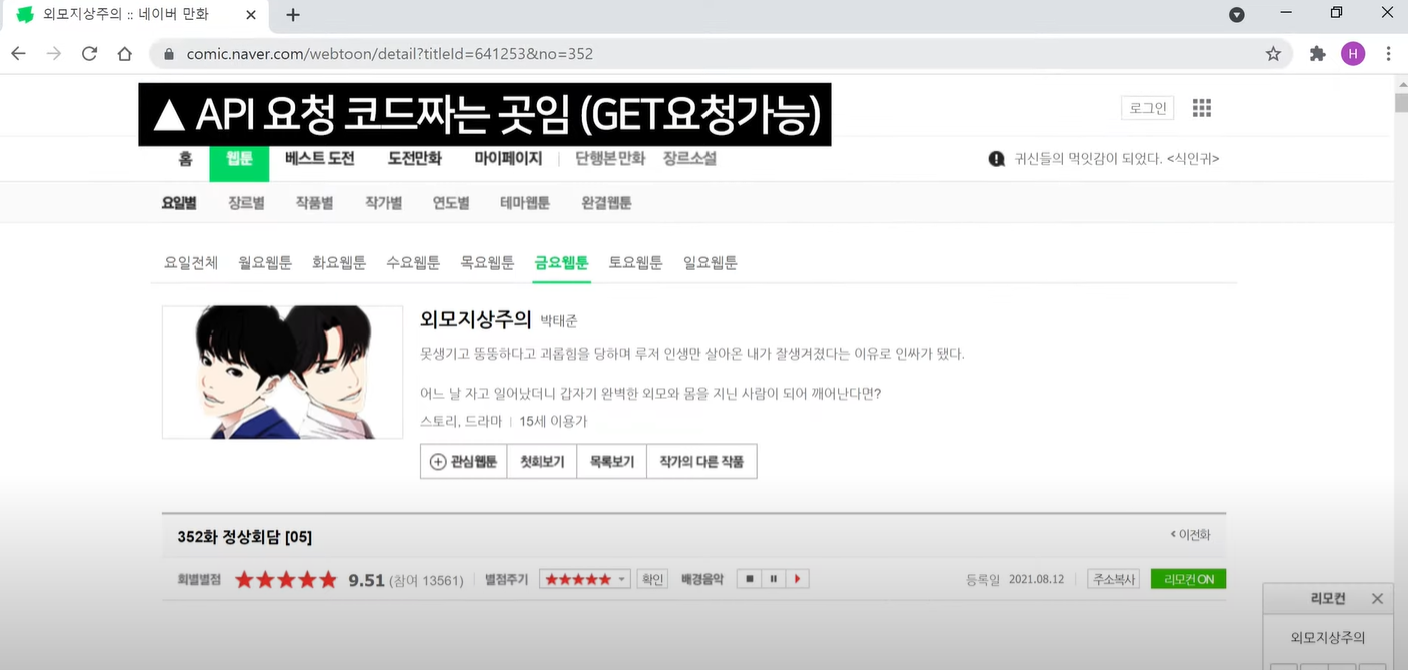This screenshot has width=1408, height=670.
Task: Open the purple H profile avatar
Action: click(x=1353, y=54)
